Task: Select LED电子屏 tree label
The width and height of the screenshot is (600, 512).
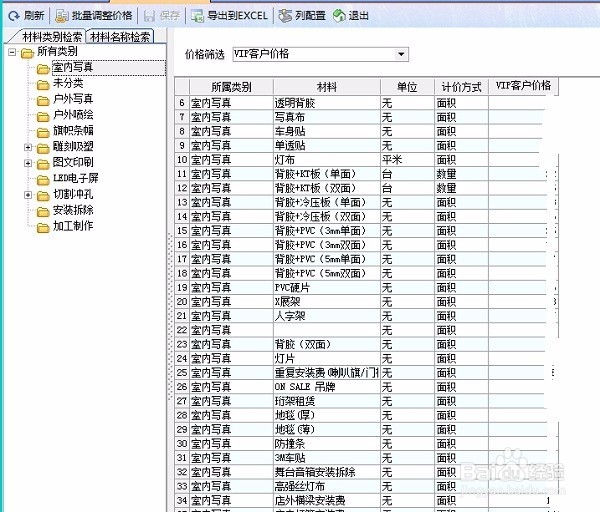Action: click(x=75, y=178)
